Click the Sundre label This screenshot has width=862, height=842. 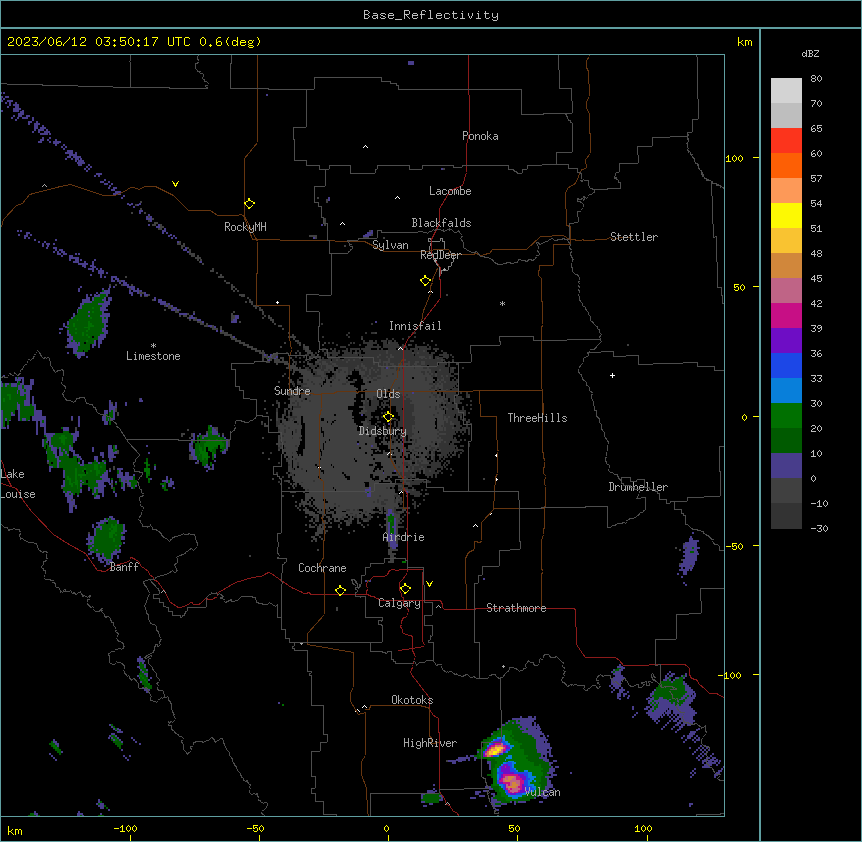[x=292, y=391]
